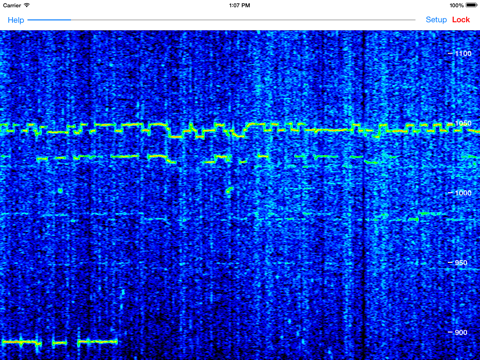Tap the battery icon in status bar
Viewport: 480px width, 360px height.
pyautogui.click(x=472, y=5)
